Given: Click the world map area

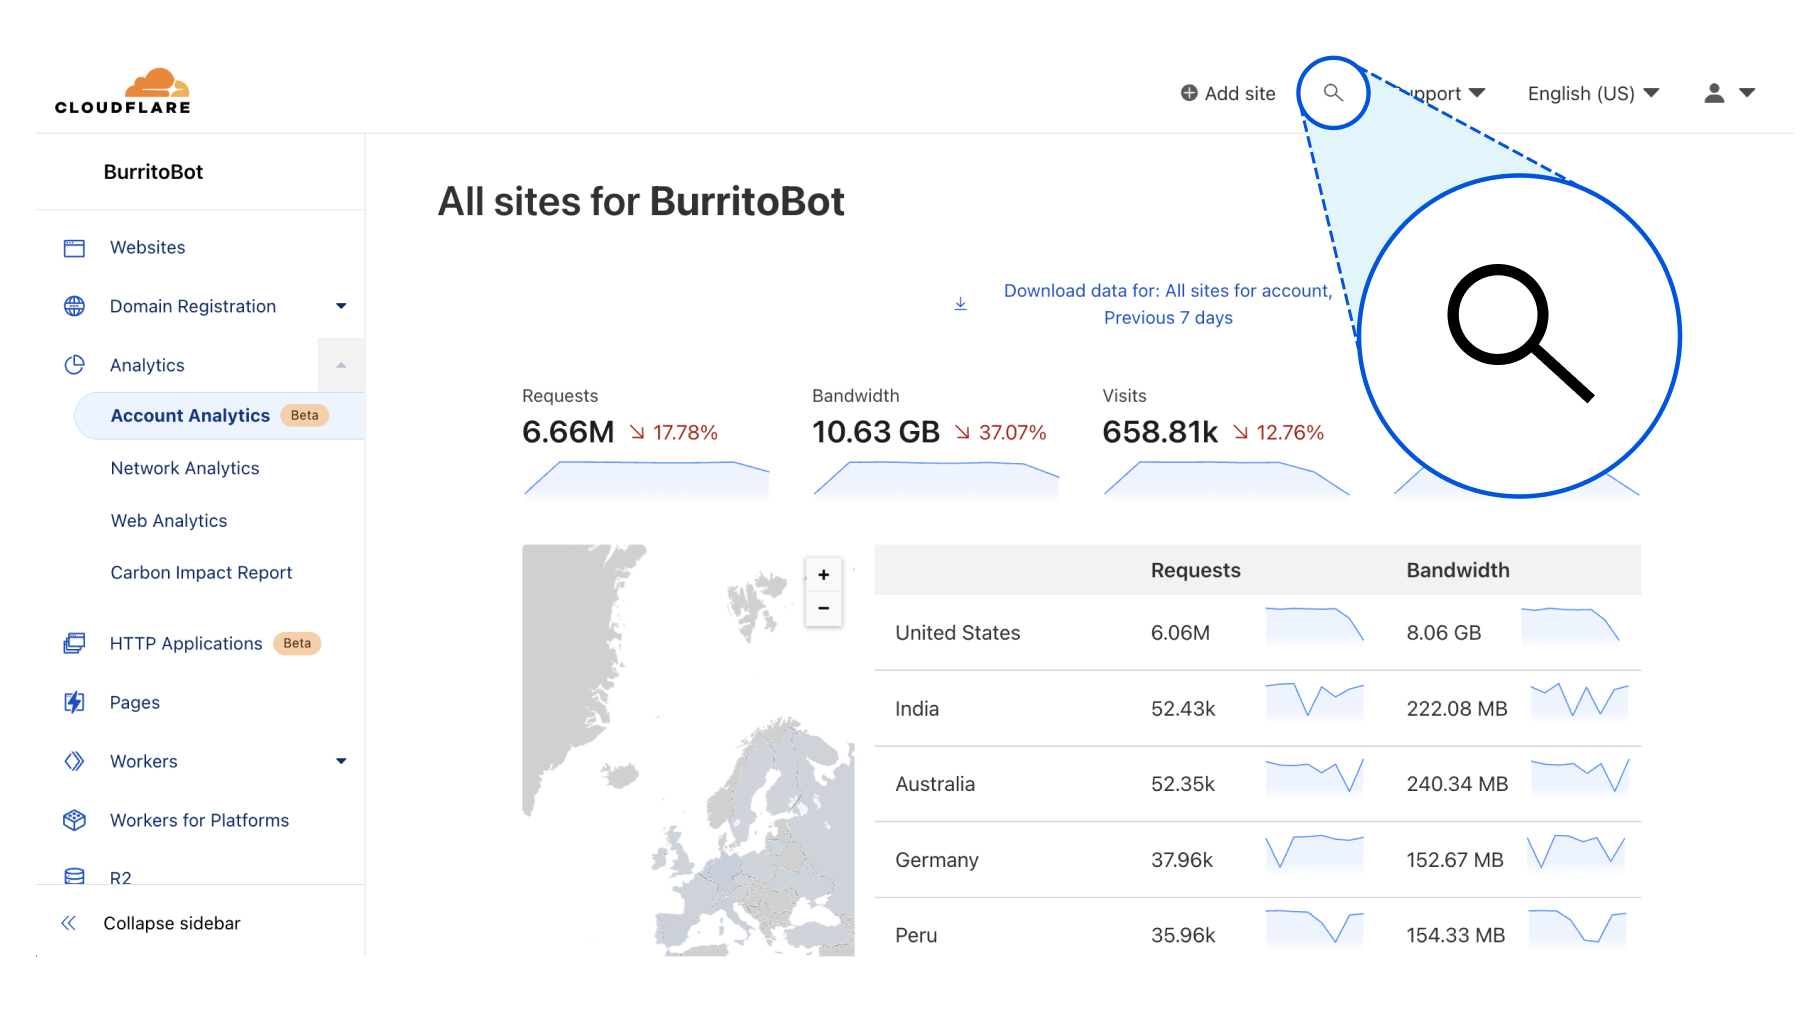Looking at the screenshot, I should (x=688, y=750).
